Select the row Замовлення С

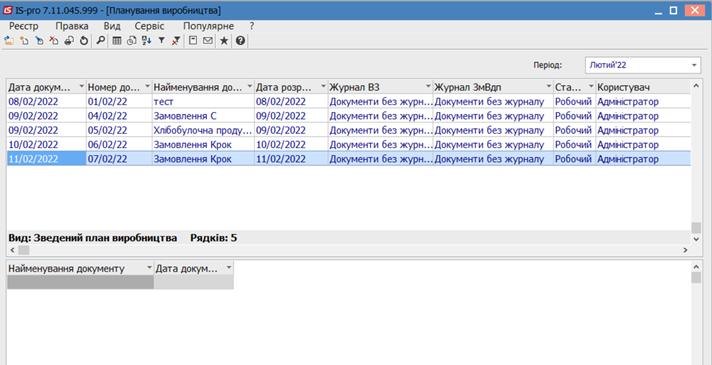click(x=349, y=116)
